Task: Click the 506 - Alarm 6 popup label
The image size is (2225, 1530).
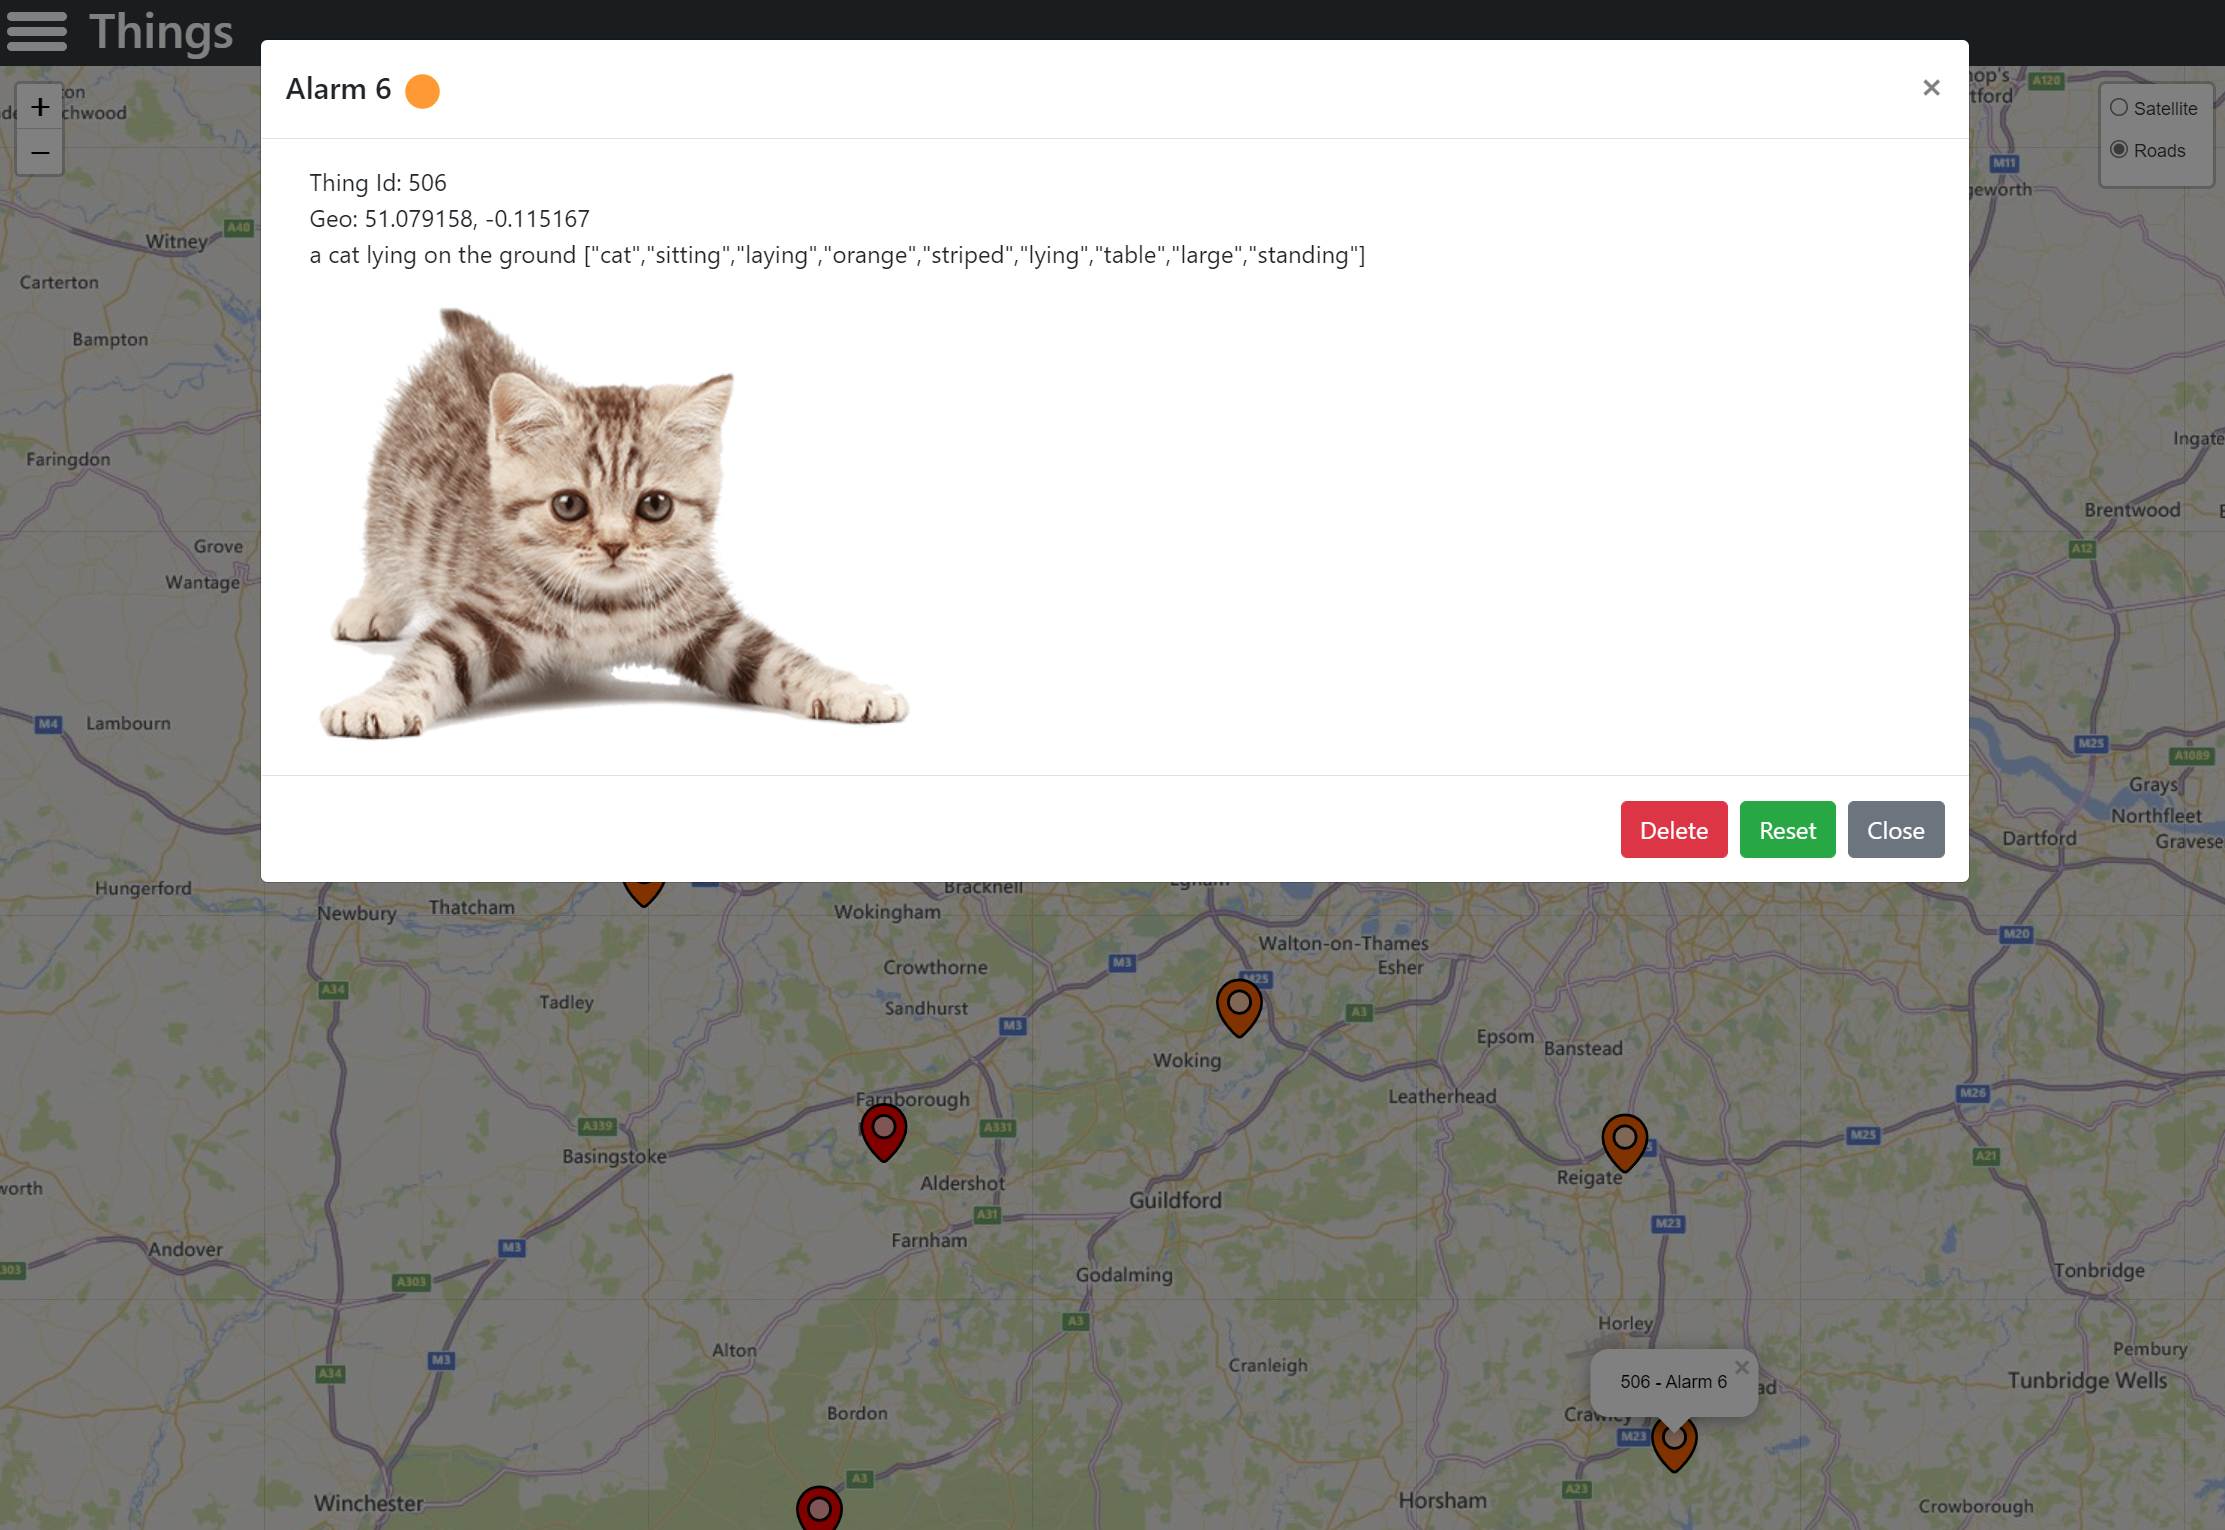Action: point(1673,1382)
